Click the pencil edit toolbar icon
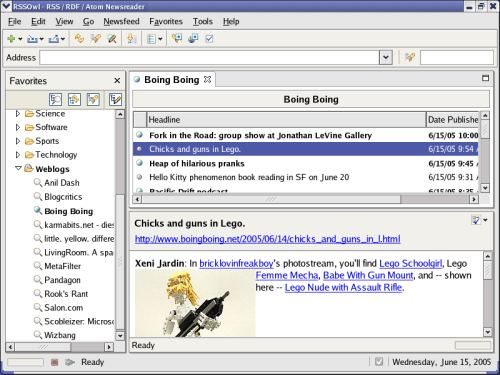500x375 pixels. point(112,39)
